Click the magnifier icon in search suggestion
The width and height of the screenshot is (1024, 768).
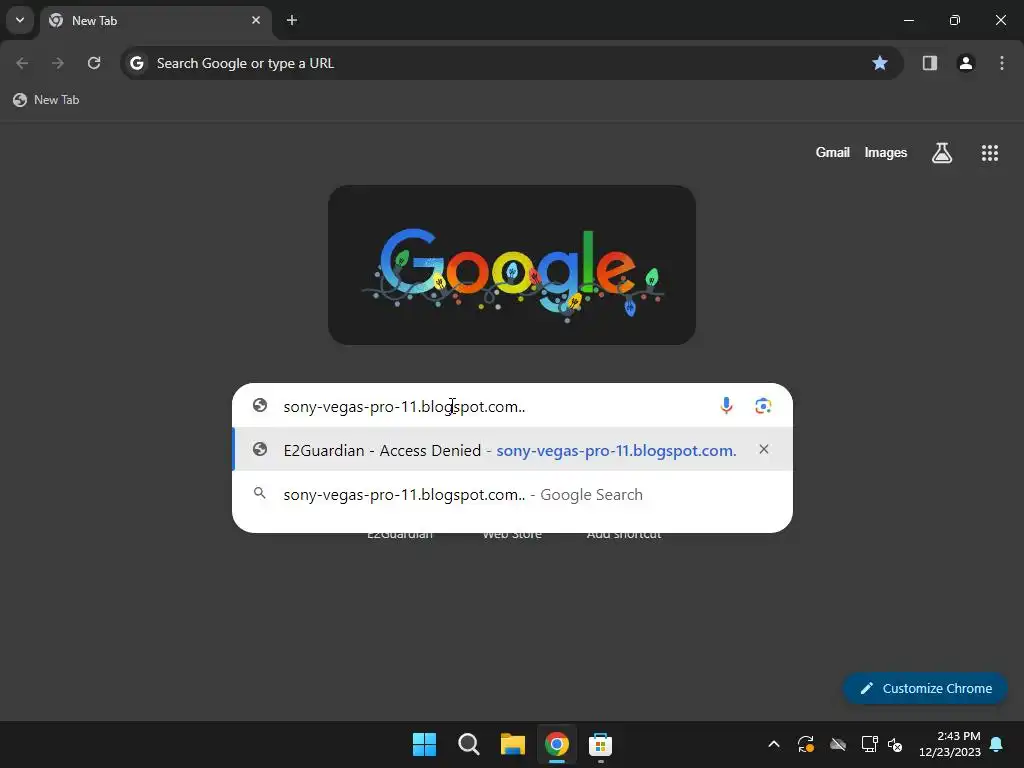pyautogui.click(x=259, y=493)
